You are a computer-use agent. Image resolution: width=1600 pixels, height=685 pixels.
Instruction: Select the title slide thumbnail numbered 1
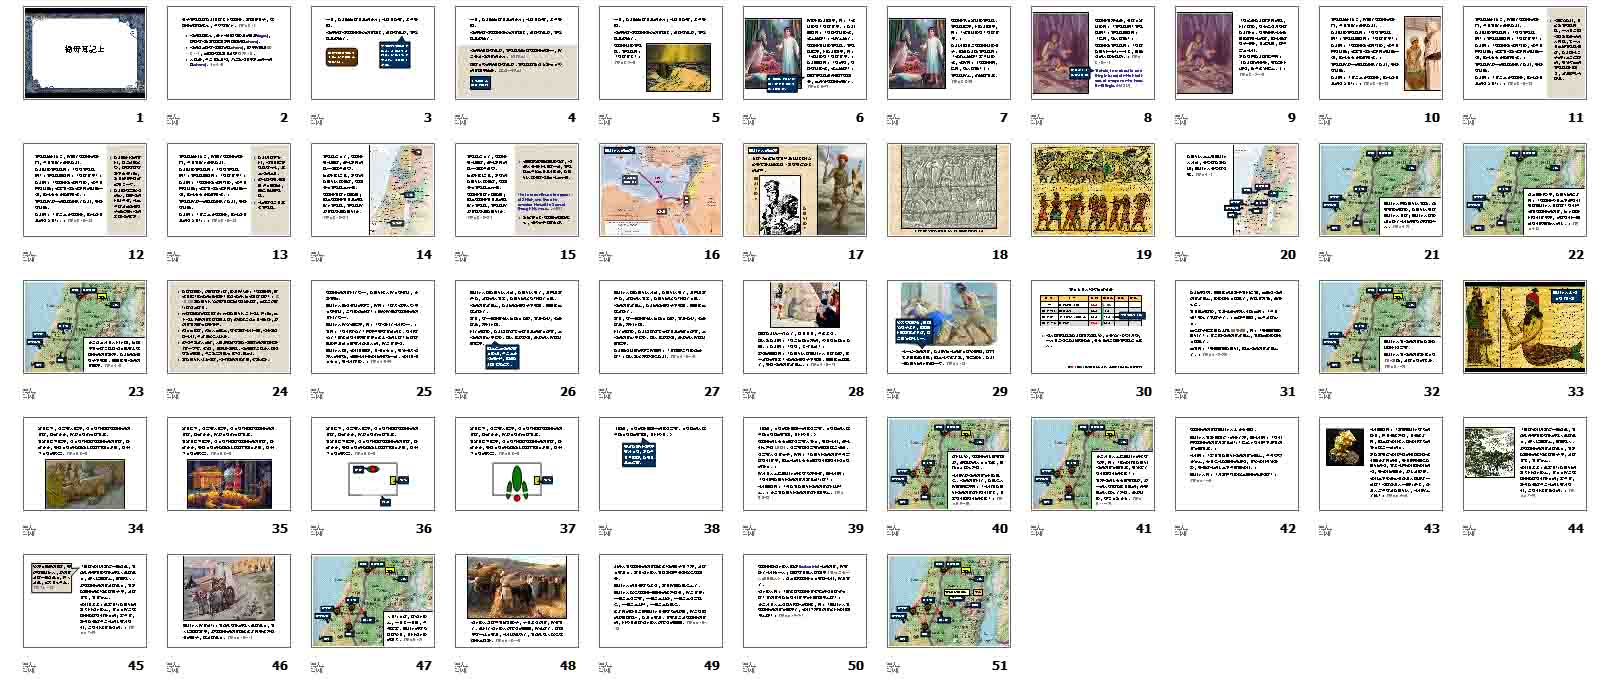pos(85,53)
